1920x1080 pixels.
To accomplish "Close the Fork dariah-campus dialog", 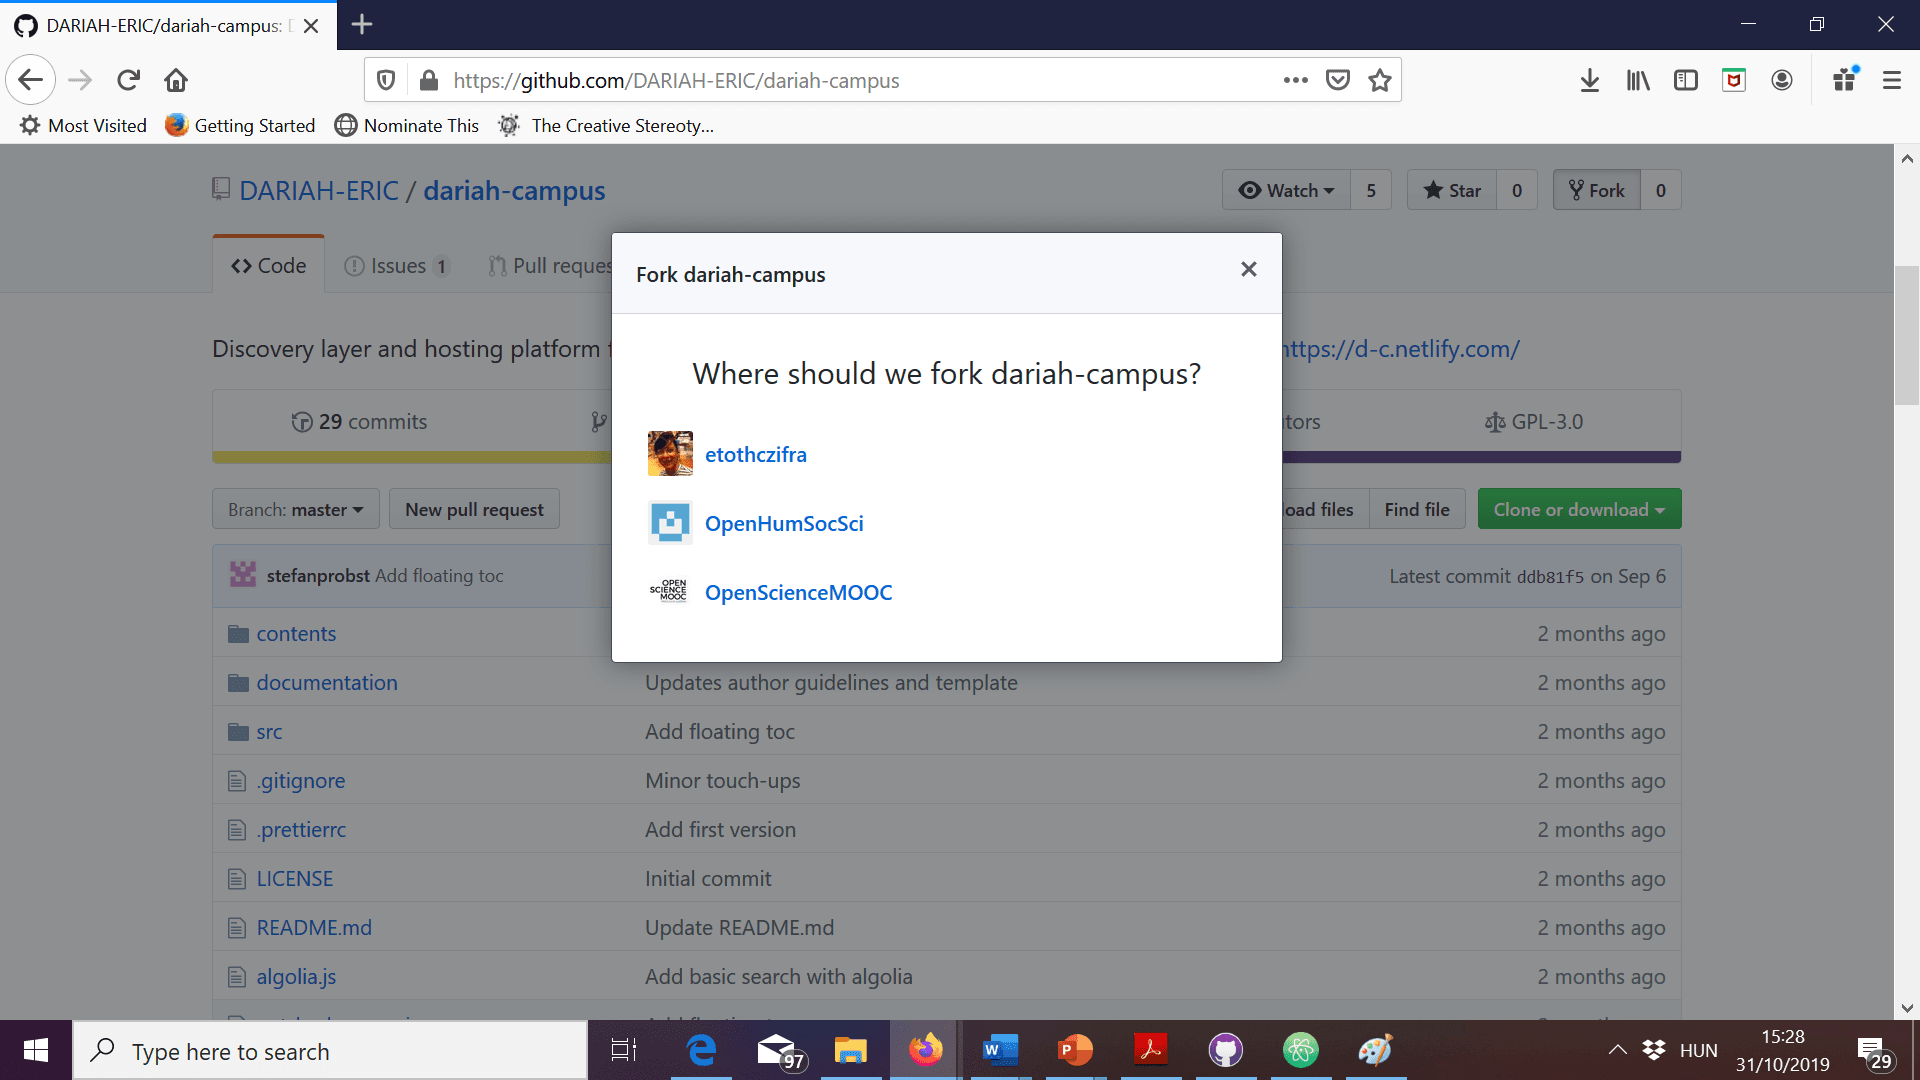I will (1248, 269).
